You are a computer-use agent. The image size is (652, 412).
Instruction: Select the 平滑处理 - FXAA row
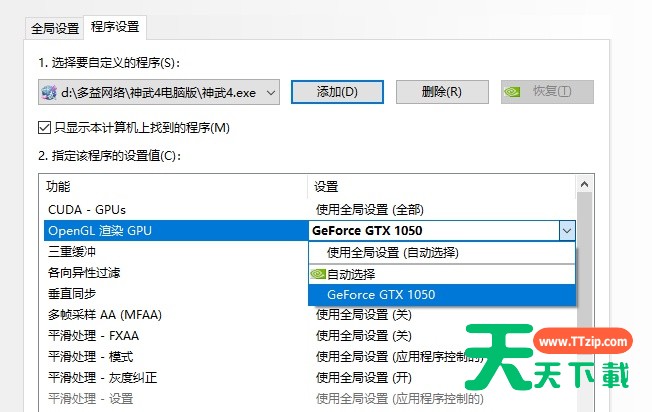click(310, 336)
